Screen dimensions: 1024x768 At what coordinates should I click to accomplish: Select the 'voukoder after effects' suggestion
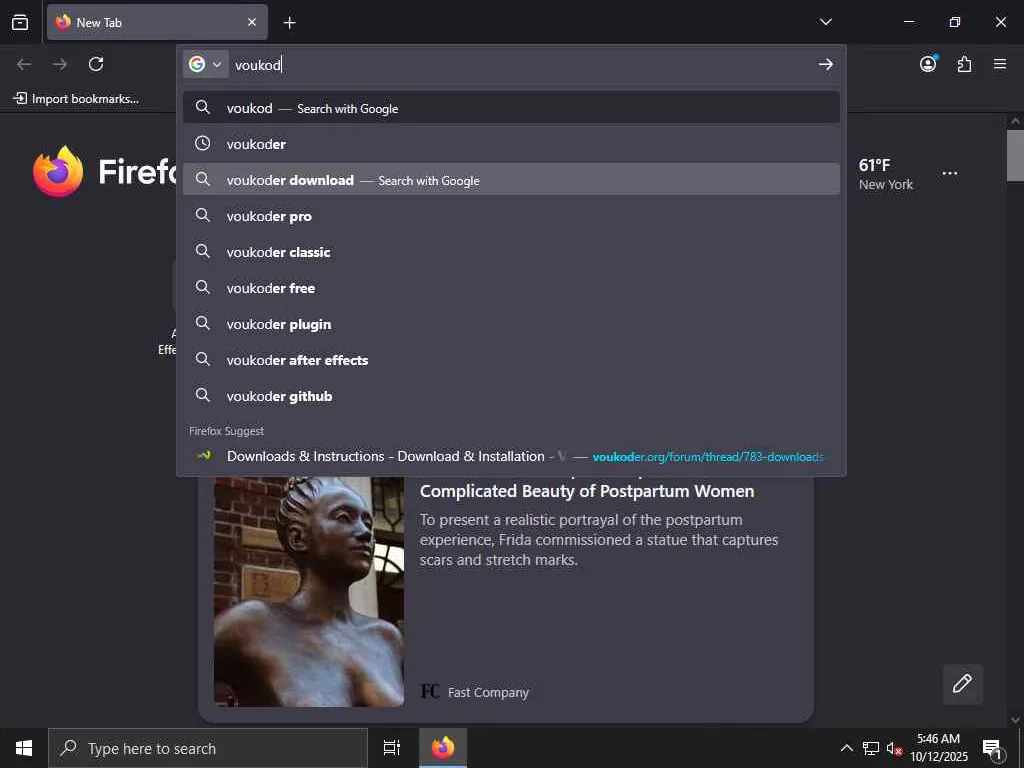click(x=511, y=360)
